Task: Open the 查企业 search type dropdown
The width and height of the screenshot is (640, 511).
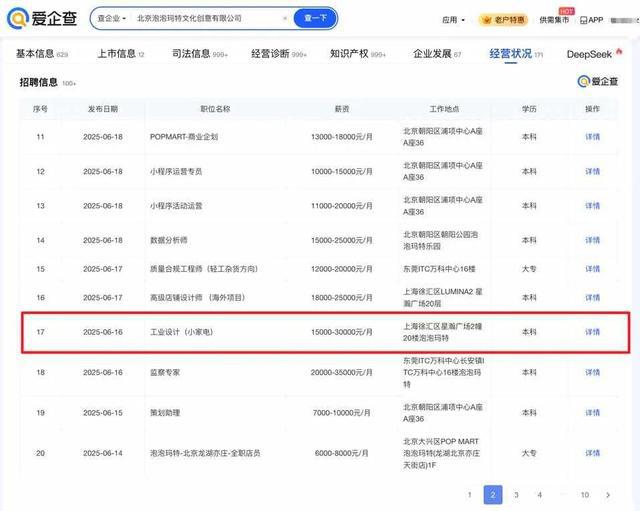Action: tap(111, 18)
